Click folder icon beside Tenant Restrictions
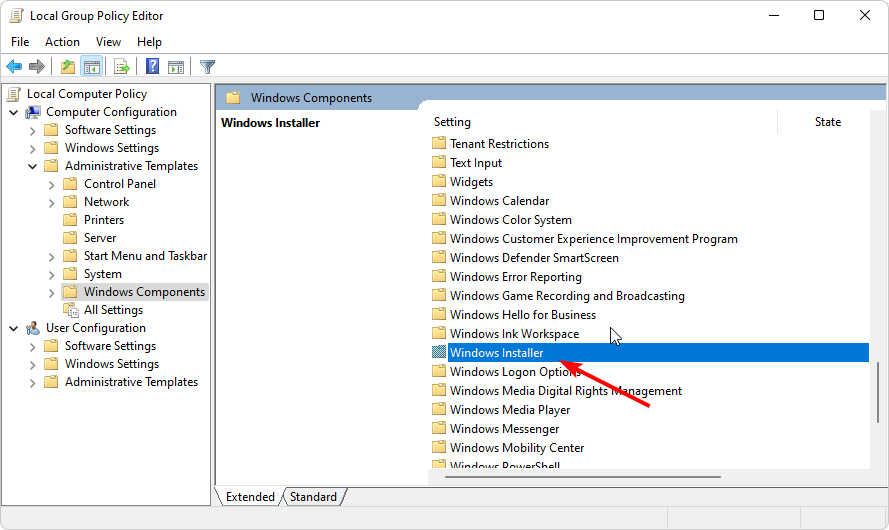The height and width of the screenshot is (530, 889). pyautogui.click(x=439, y=143)
